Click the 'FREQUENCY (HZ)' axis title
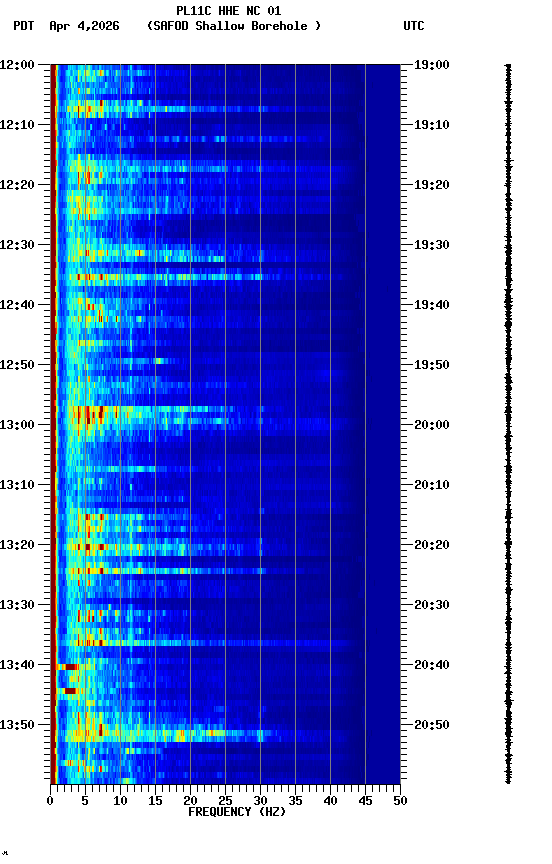Viewport: 552px width, 864px height. coord(237,812)
